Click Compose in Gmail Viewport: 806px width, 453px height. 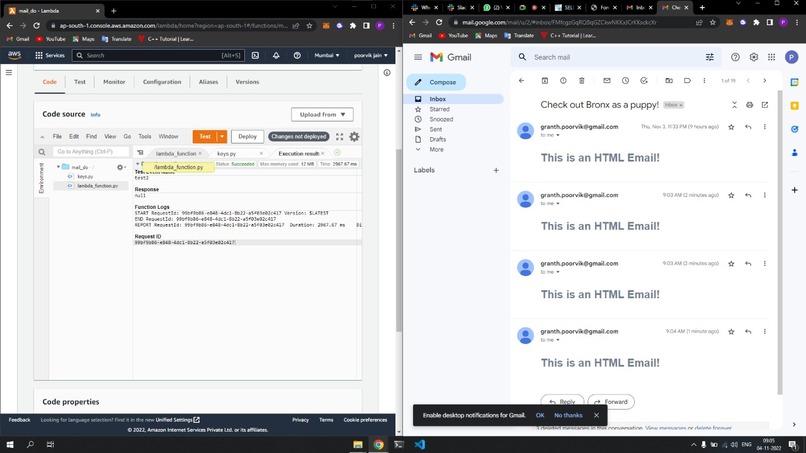tap(436, 82)
